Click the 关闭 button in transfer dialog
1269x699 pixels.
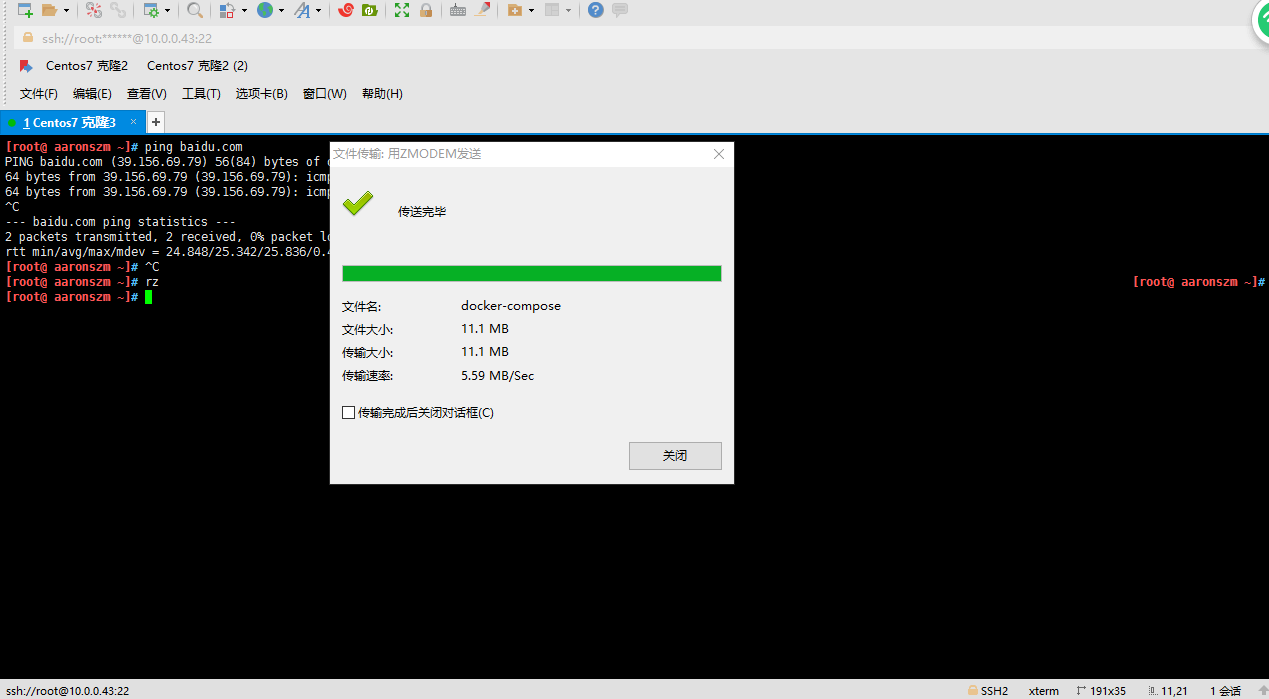click(x=675, y=456)
